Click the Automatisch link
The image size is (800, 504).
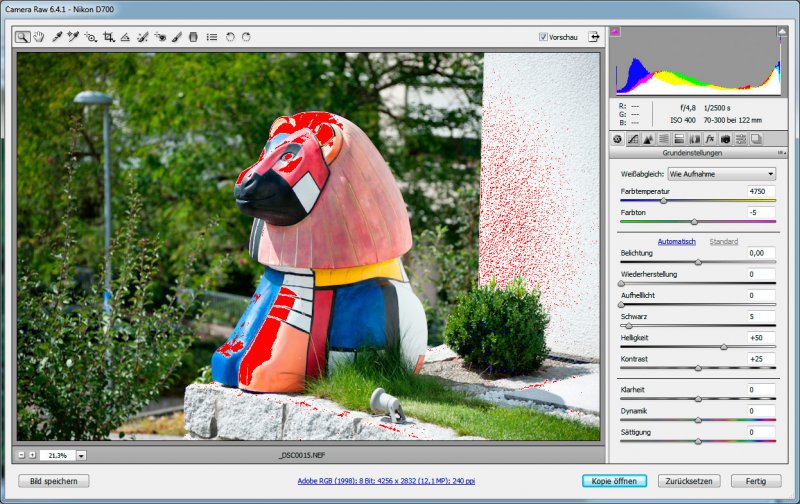click(677, 241)
